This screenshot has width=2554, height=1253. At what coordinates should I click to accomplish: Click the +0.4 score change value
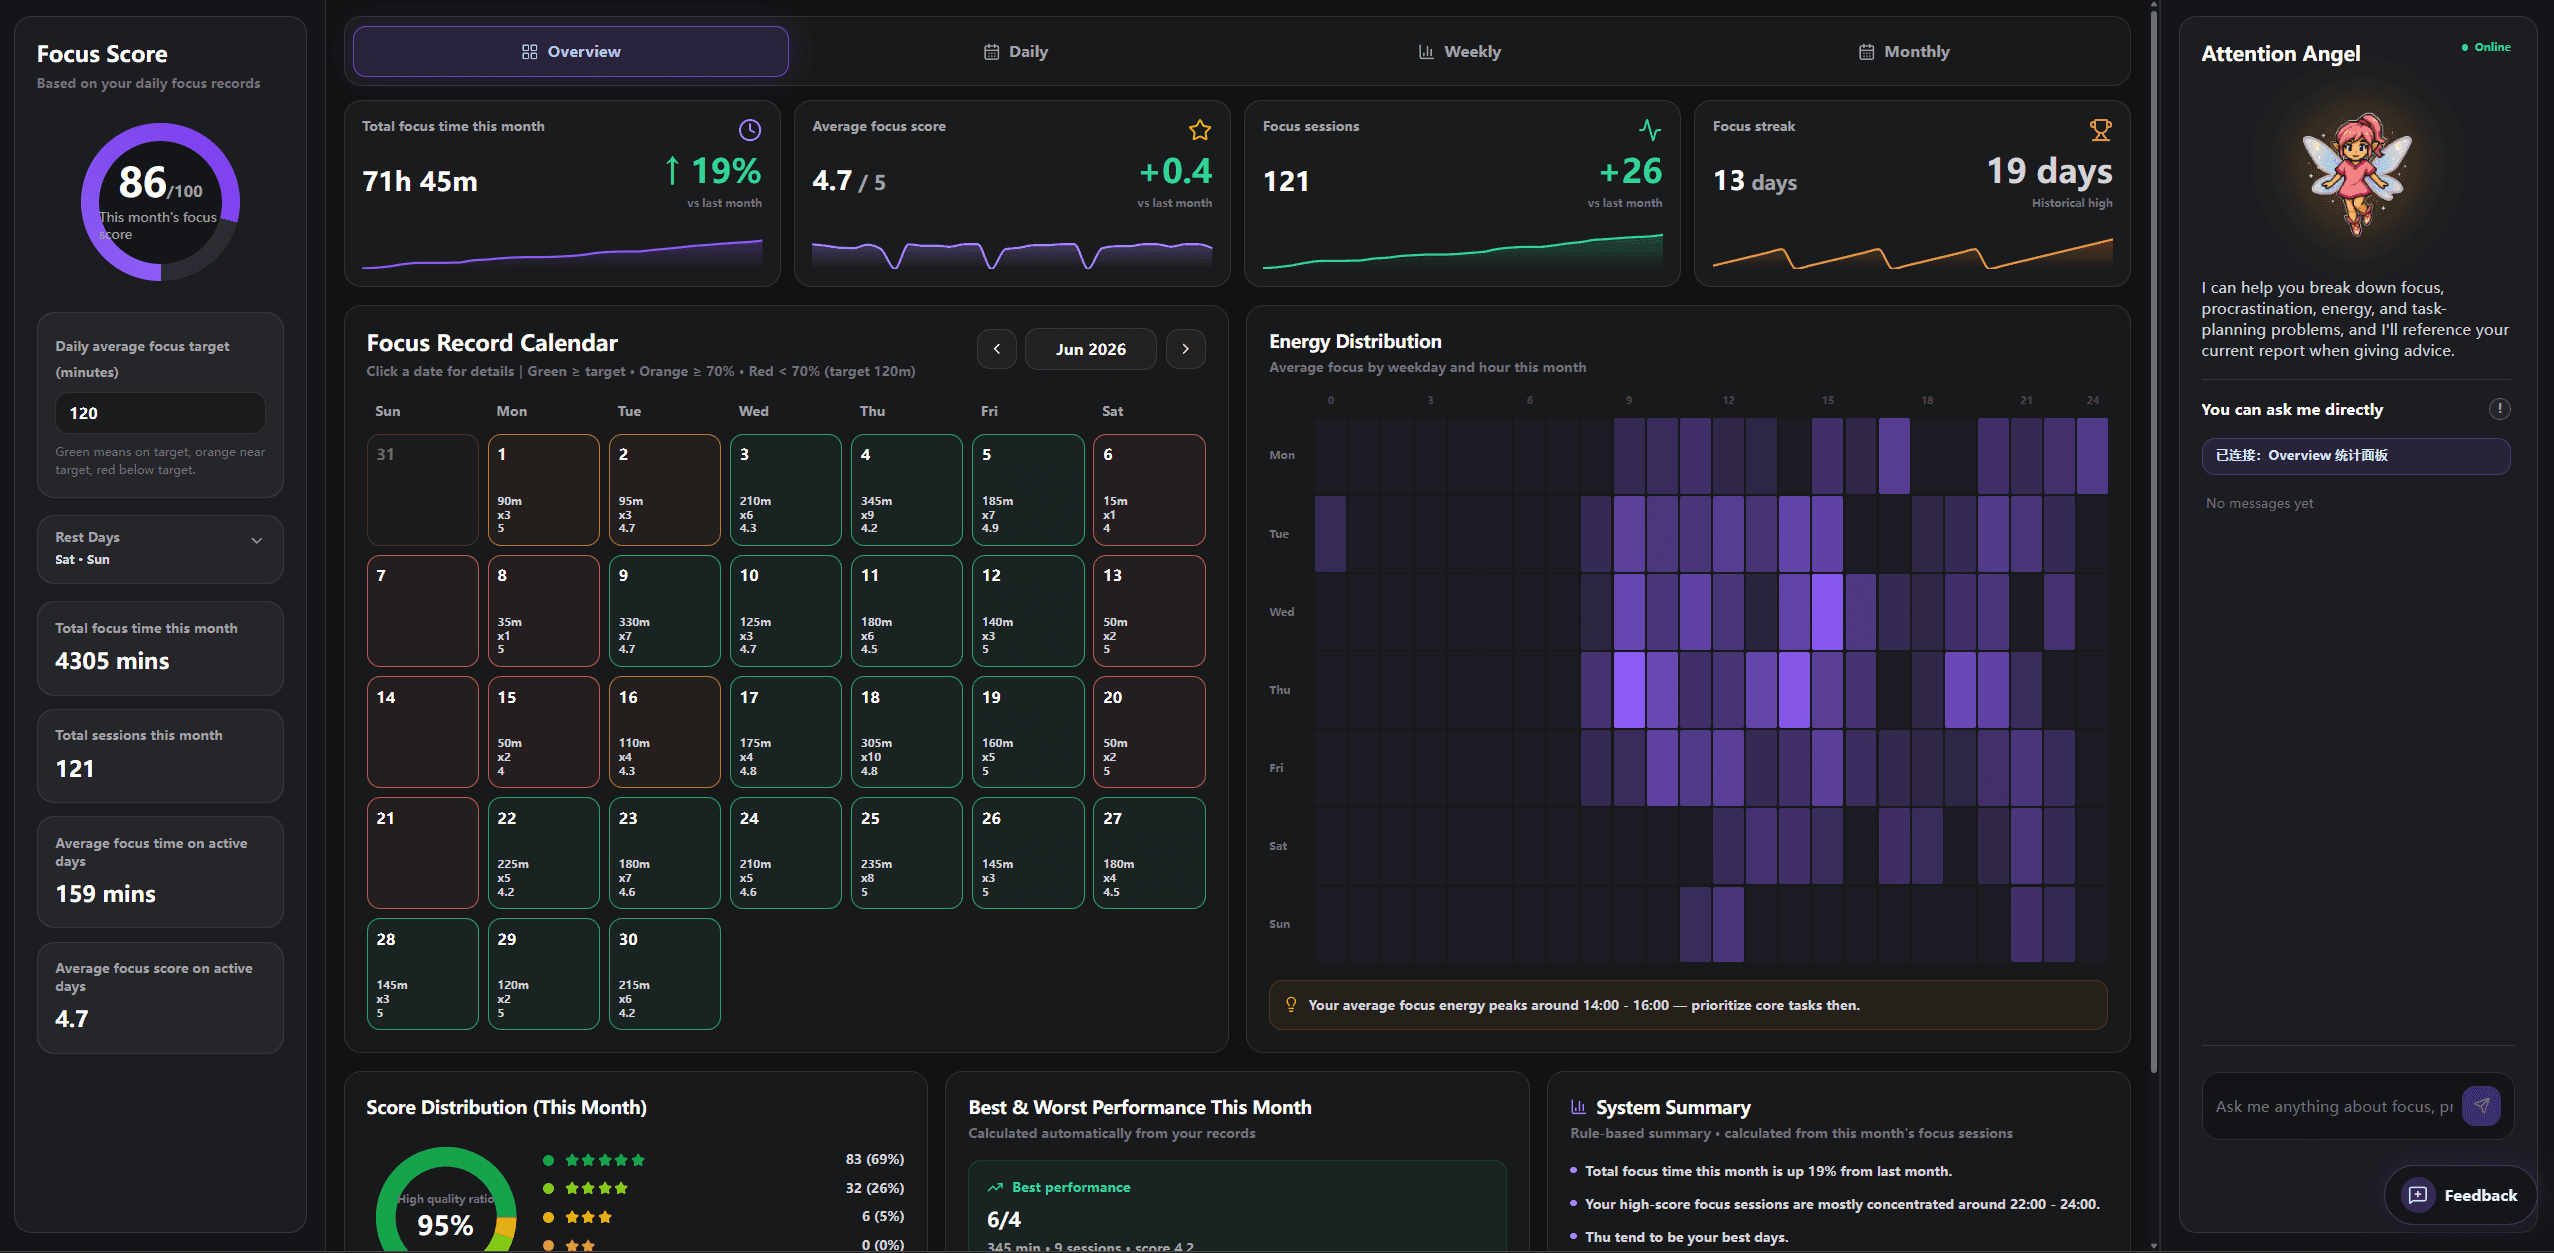(1175, 171)
